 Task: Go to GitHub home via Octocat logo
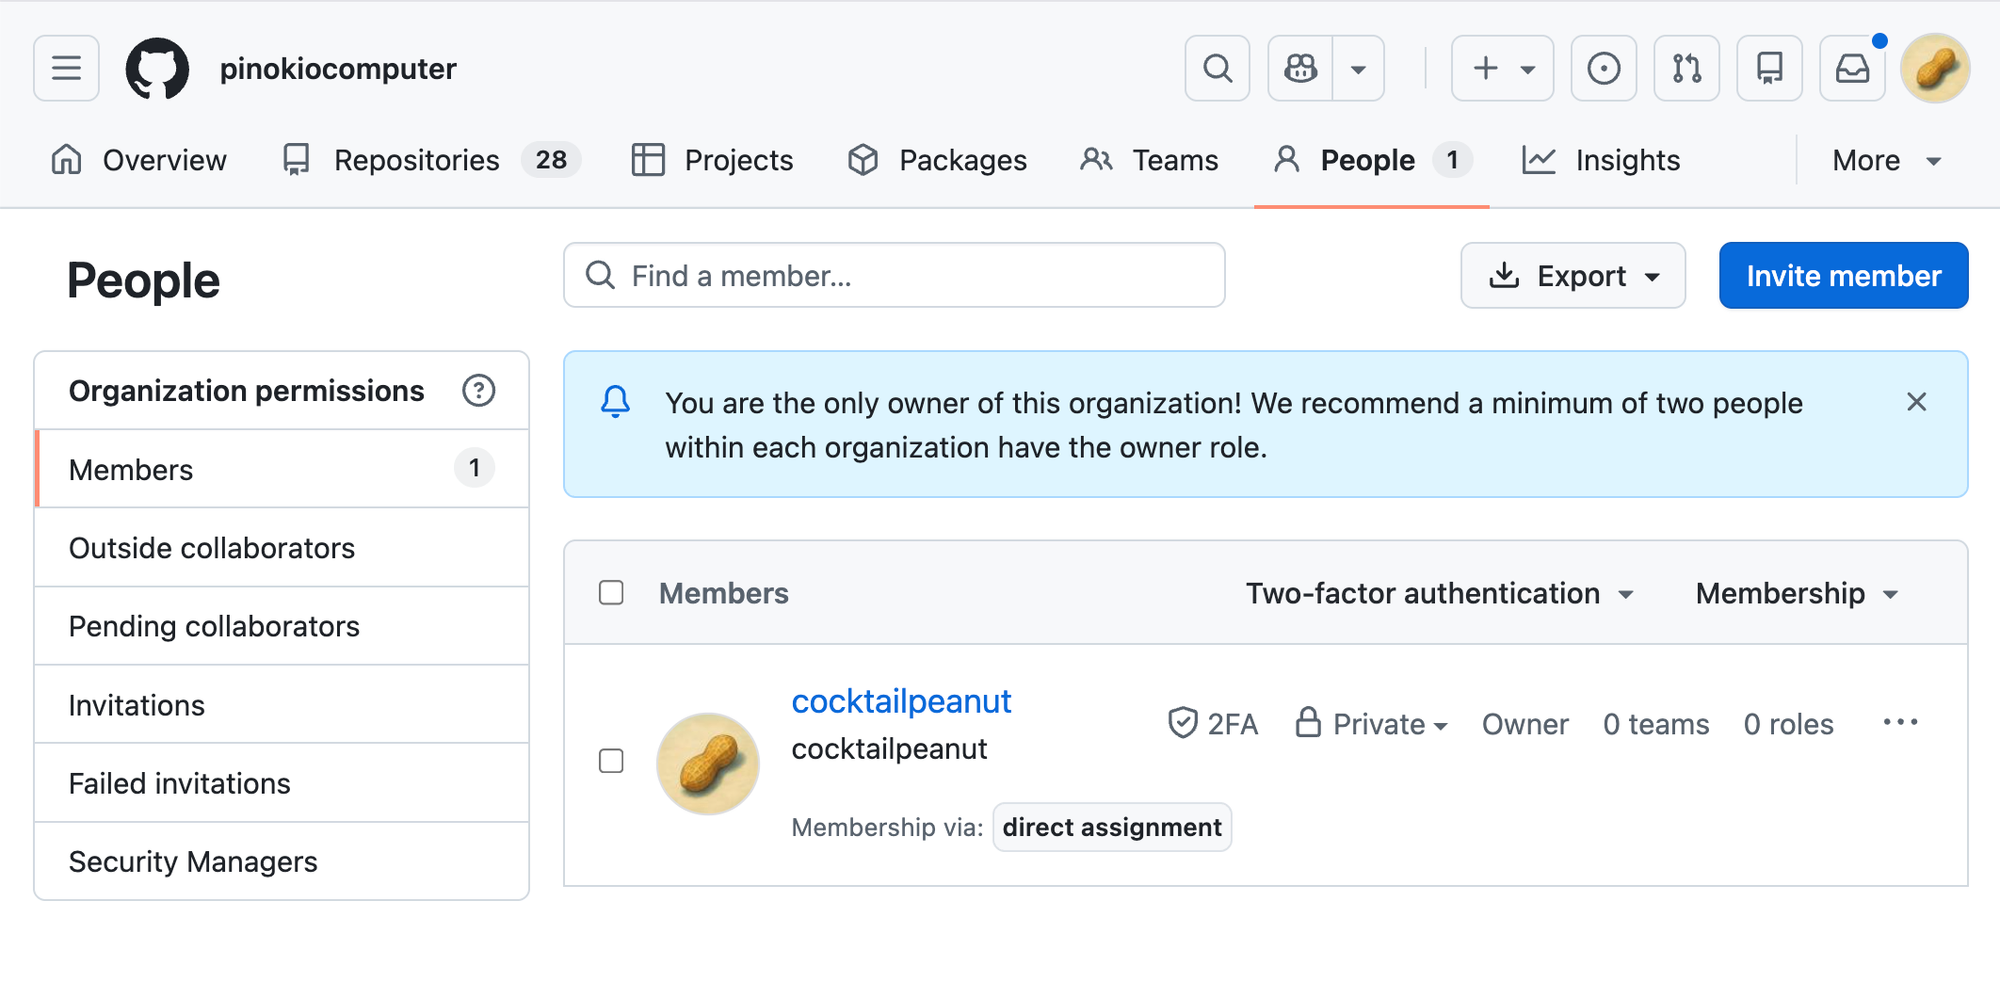click(157, 68)
